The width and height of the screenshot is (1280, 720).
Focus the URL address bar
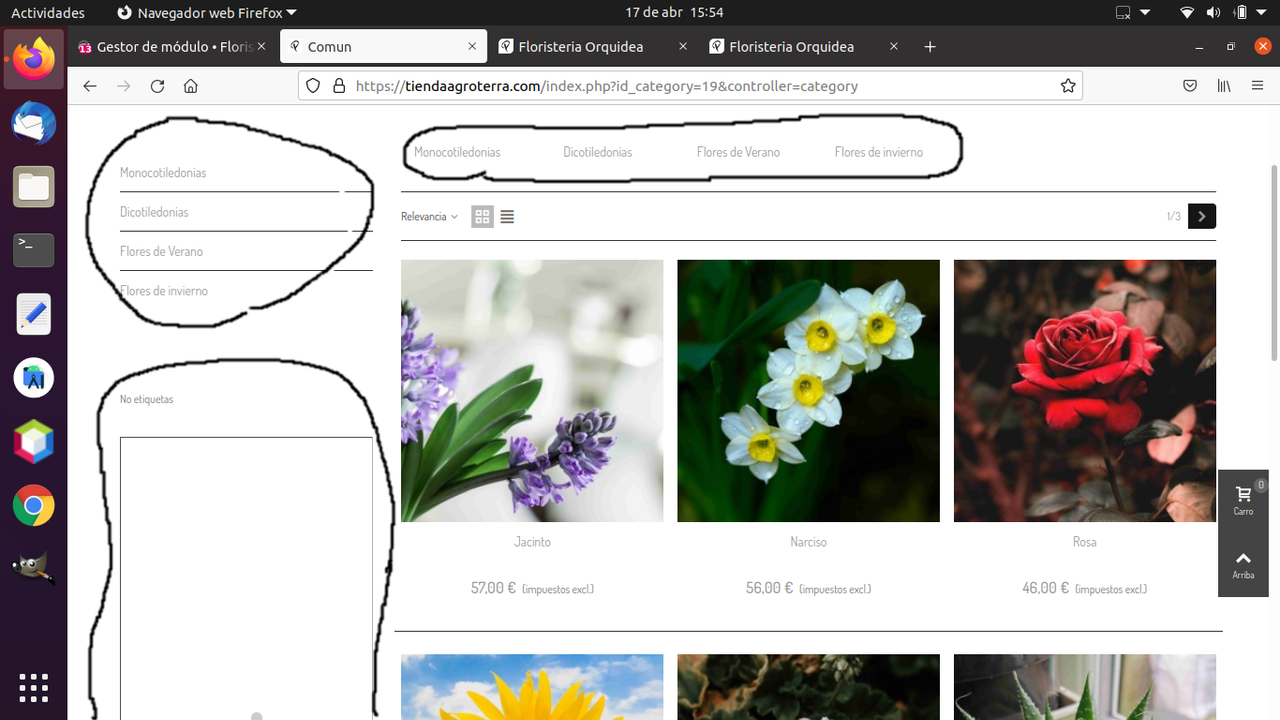coord(690,86)
